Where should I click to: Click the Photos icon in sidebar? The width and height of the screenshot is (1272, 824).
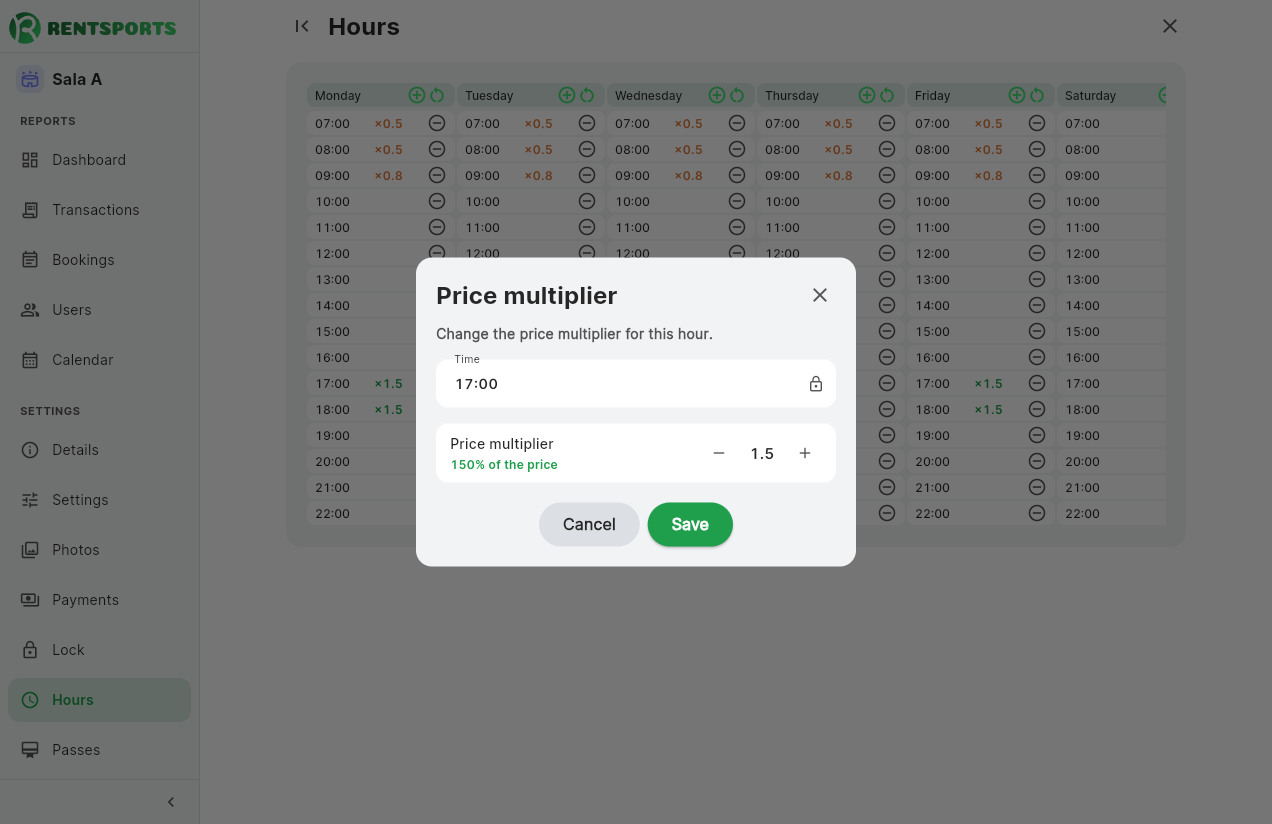30,550
